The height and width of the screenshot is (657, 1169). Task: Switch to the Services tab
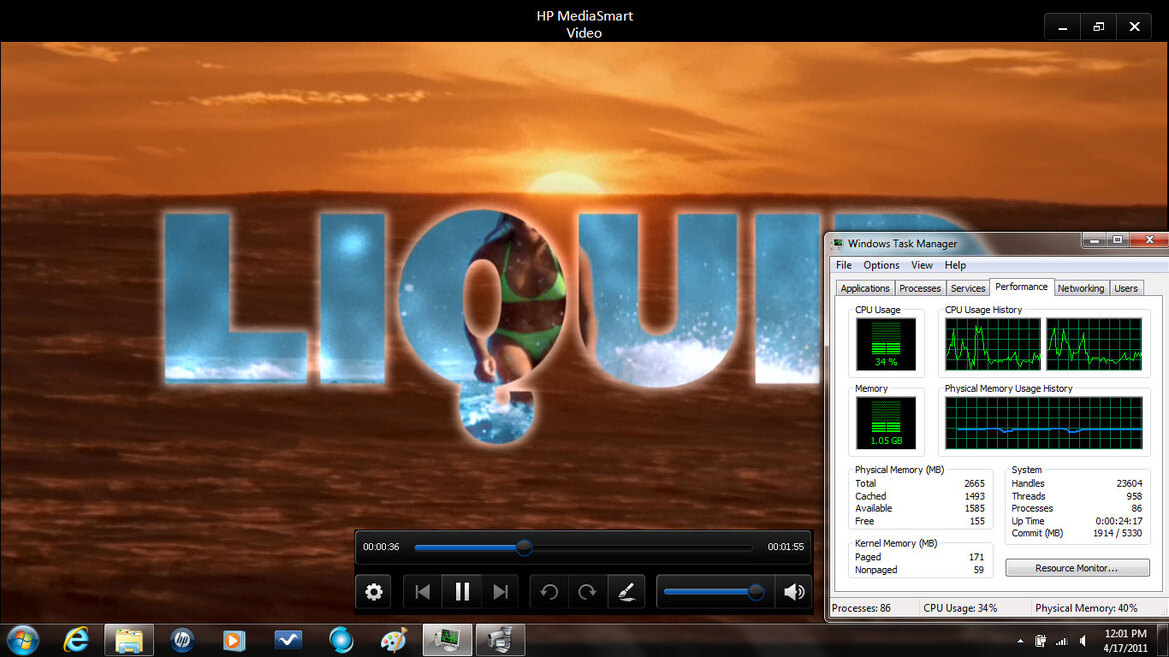click(x=968, y=289)
